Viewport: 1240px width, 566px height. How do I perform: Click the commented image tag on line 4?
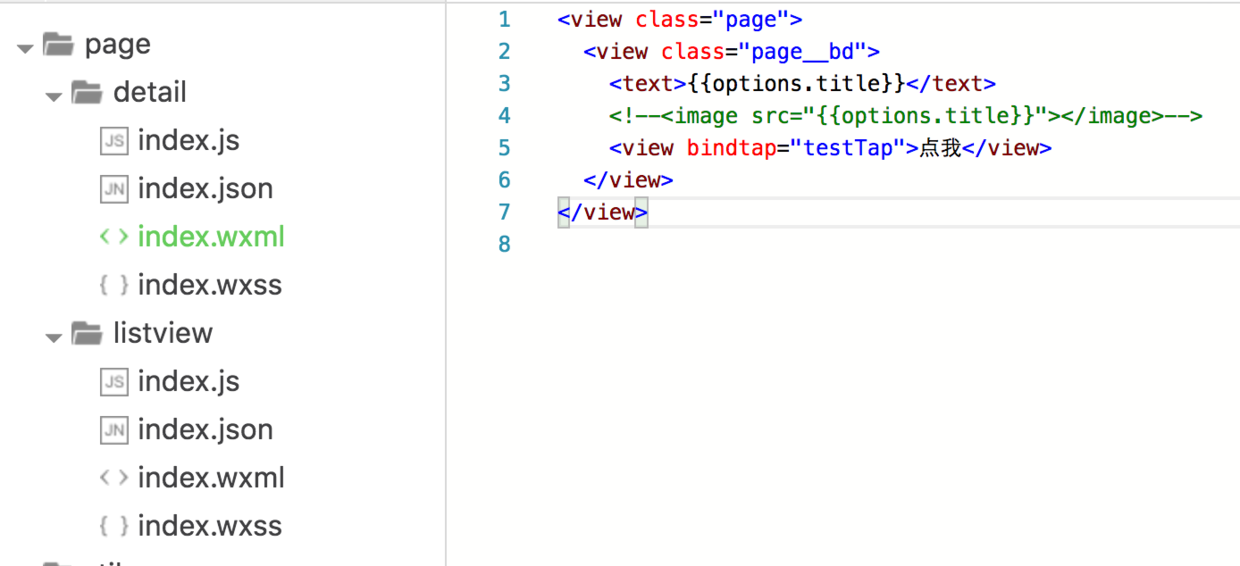click(x=906, y=116)
